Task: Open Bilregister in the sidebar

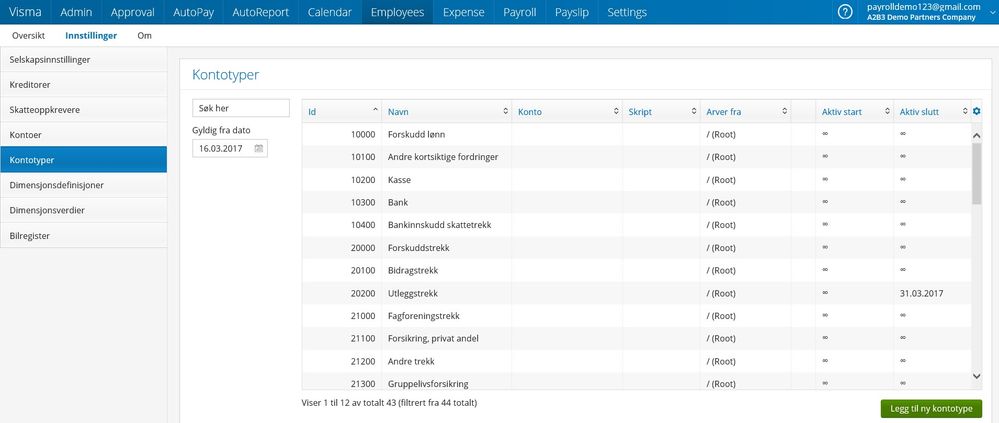Action: pyautogui.click(x=83, y=235)
